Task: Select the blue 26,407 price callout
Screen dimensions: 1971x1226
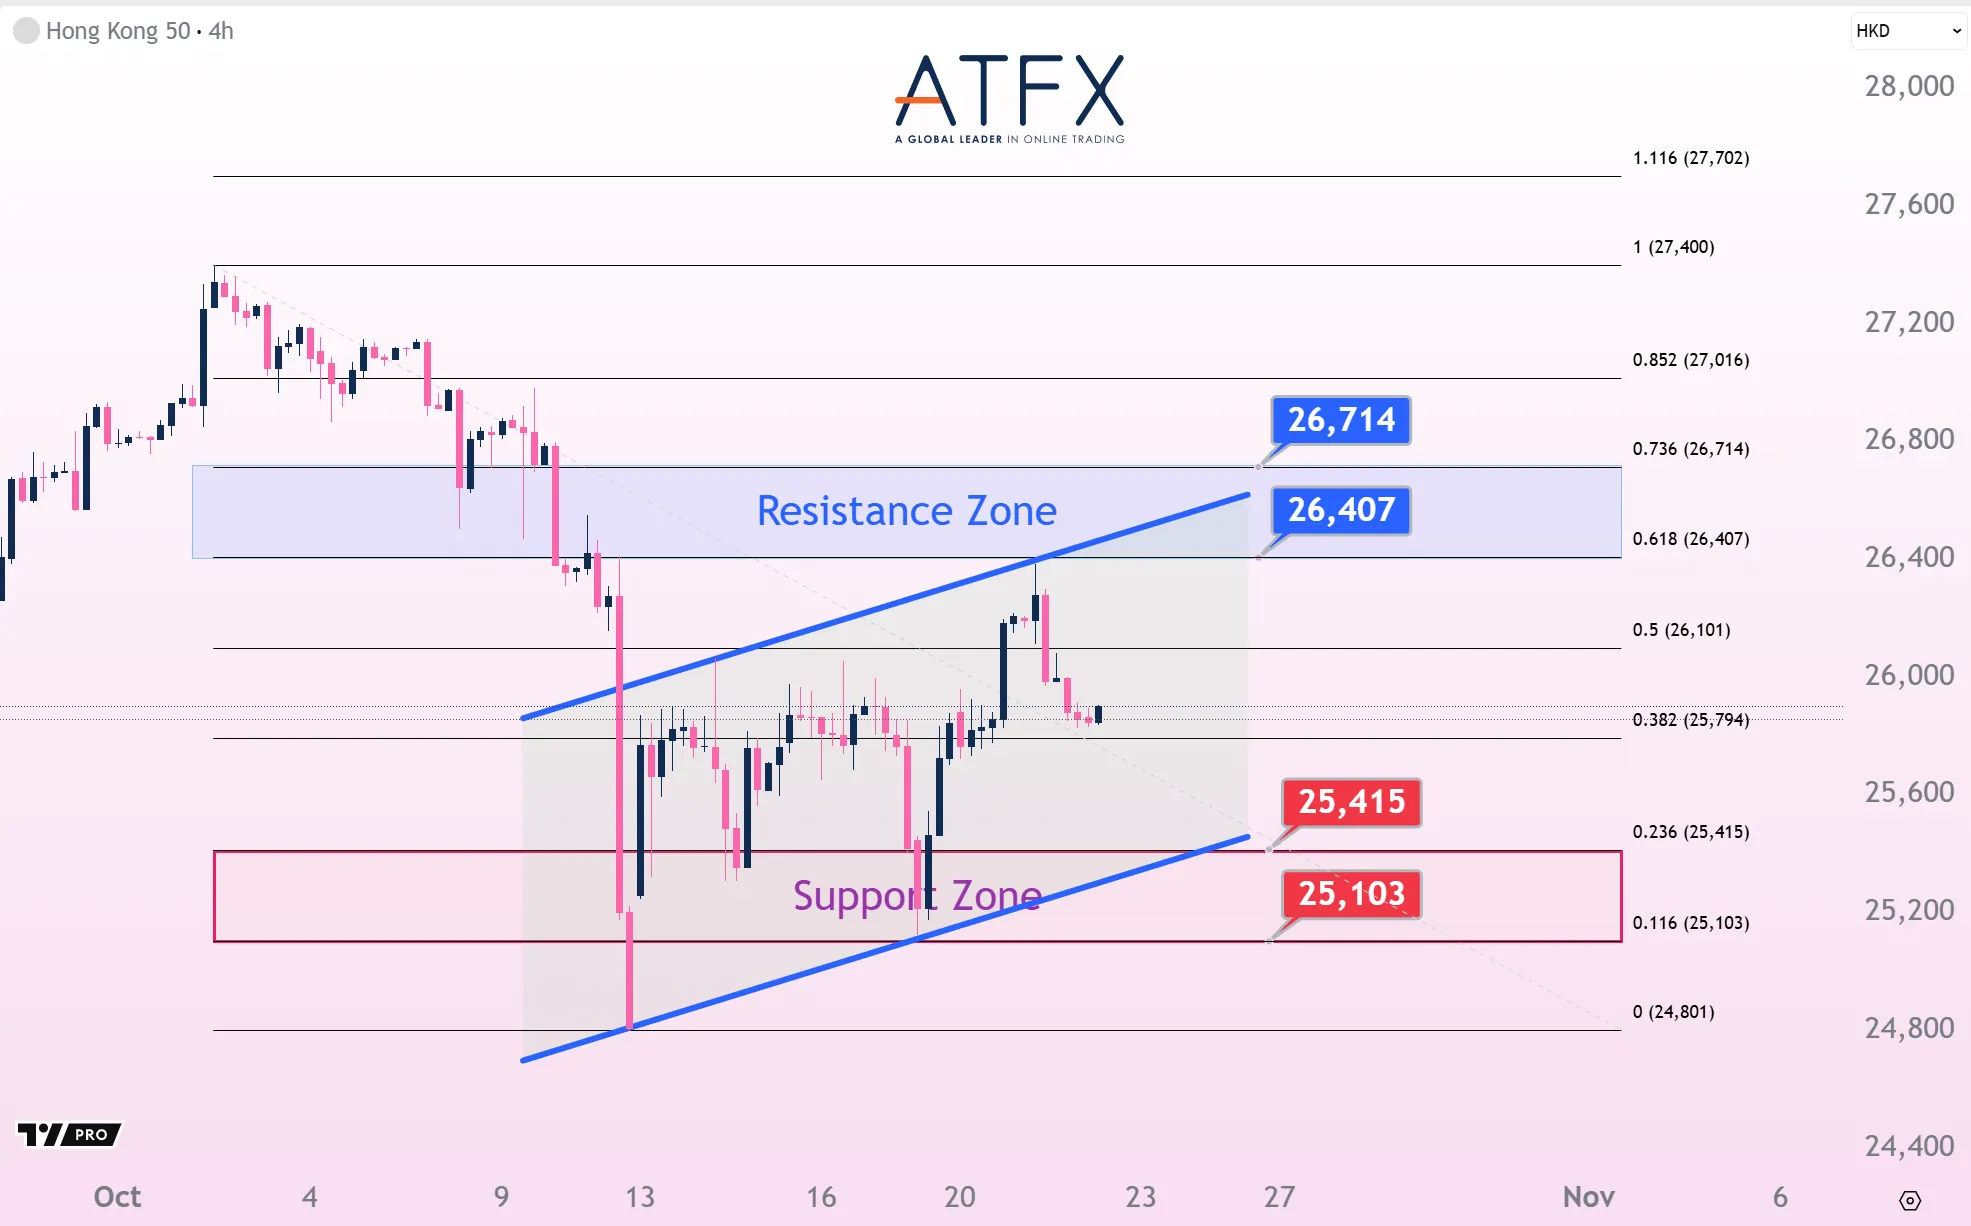Action: pos(1340,510)
